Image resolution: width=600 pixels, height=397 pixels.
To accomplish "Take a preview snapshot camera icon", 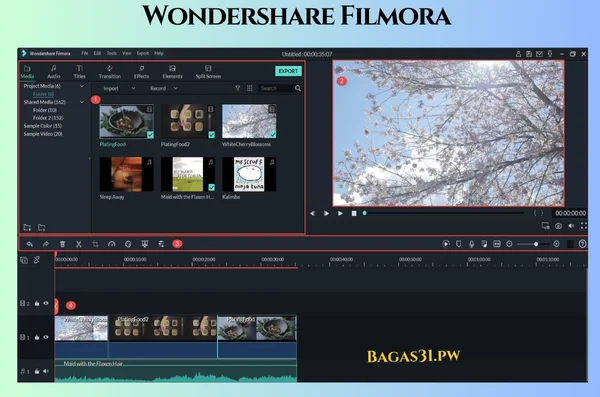I will [x=558, y=226].
